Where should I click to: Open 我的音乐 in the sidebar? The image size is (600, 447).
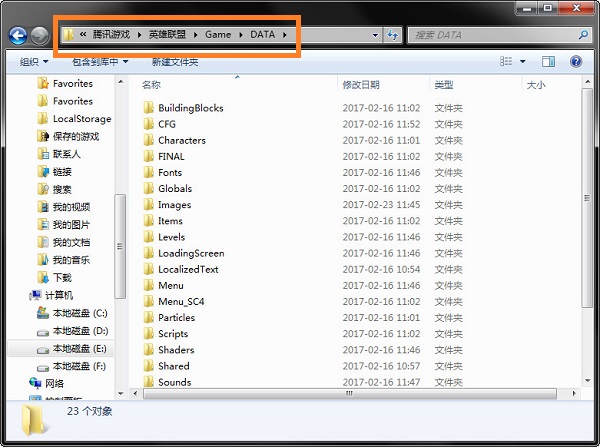[x=71, y=260]
